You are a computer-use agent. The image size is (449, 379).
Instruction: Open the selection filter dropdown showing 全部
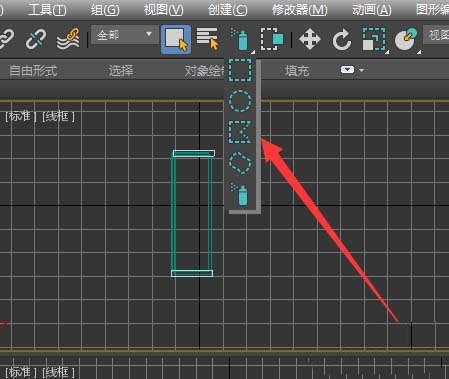[x=124, y=35]
